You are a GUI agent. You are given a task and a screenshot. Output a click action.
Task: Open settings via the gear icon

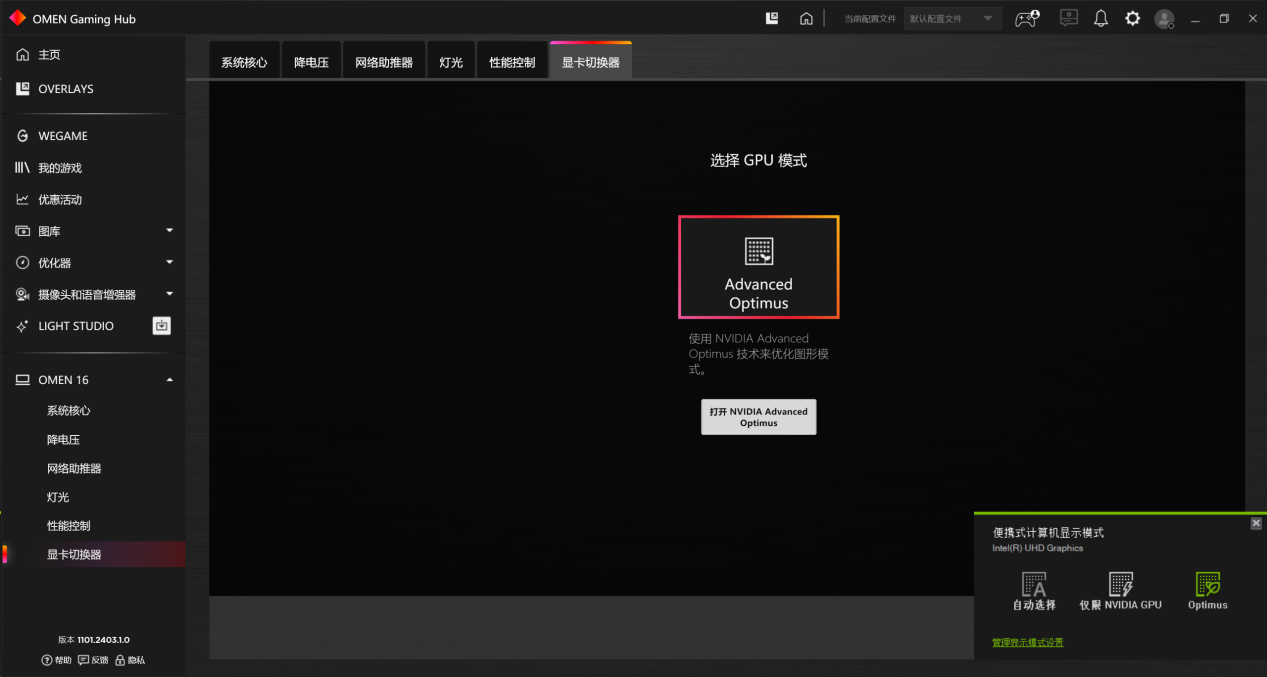1132,19
